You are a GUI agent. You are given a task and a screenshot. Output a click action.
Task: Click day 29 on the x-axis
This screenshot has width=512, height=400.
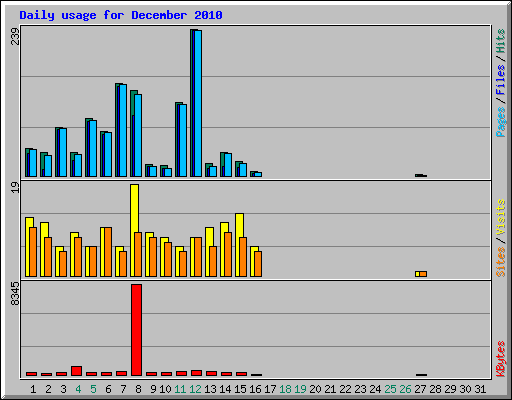[450, 389]
